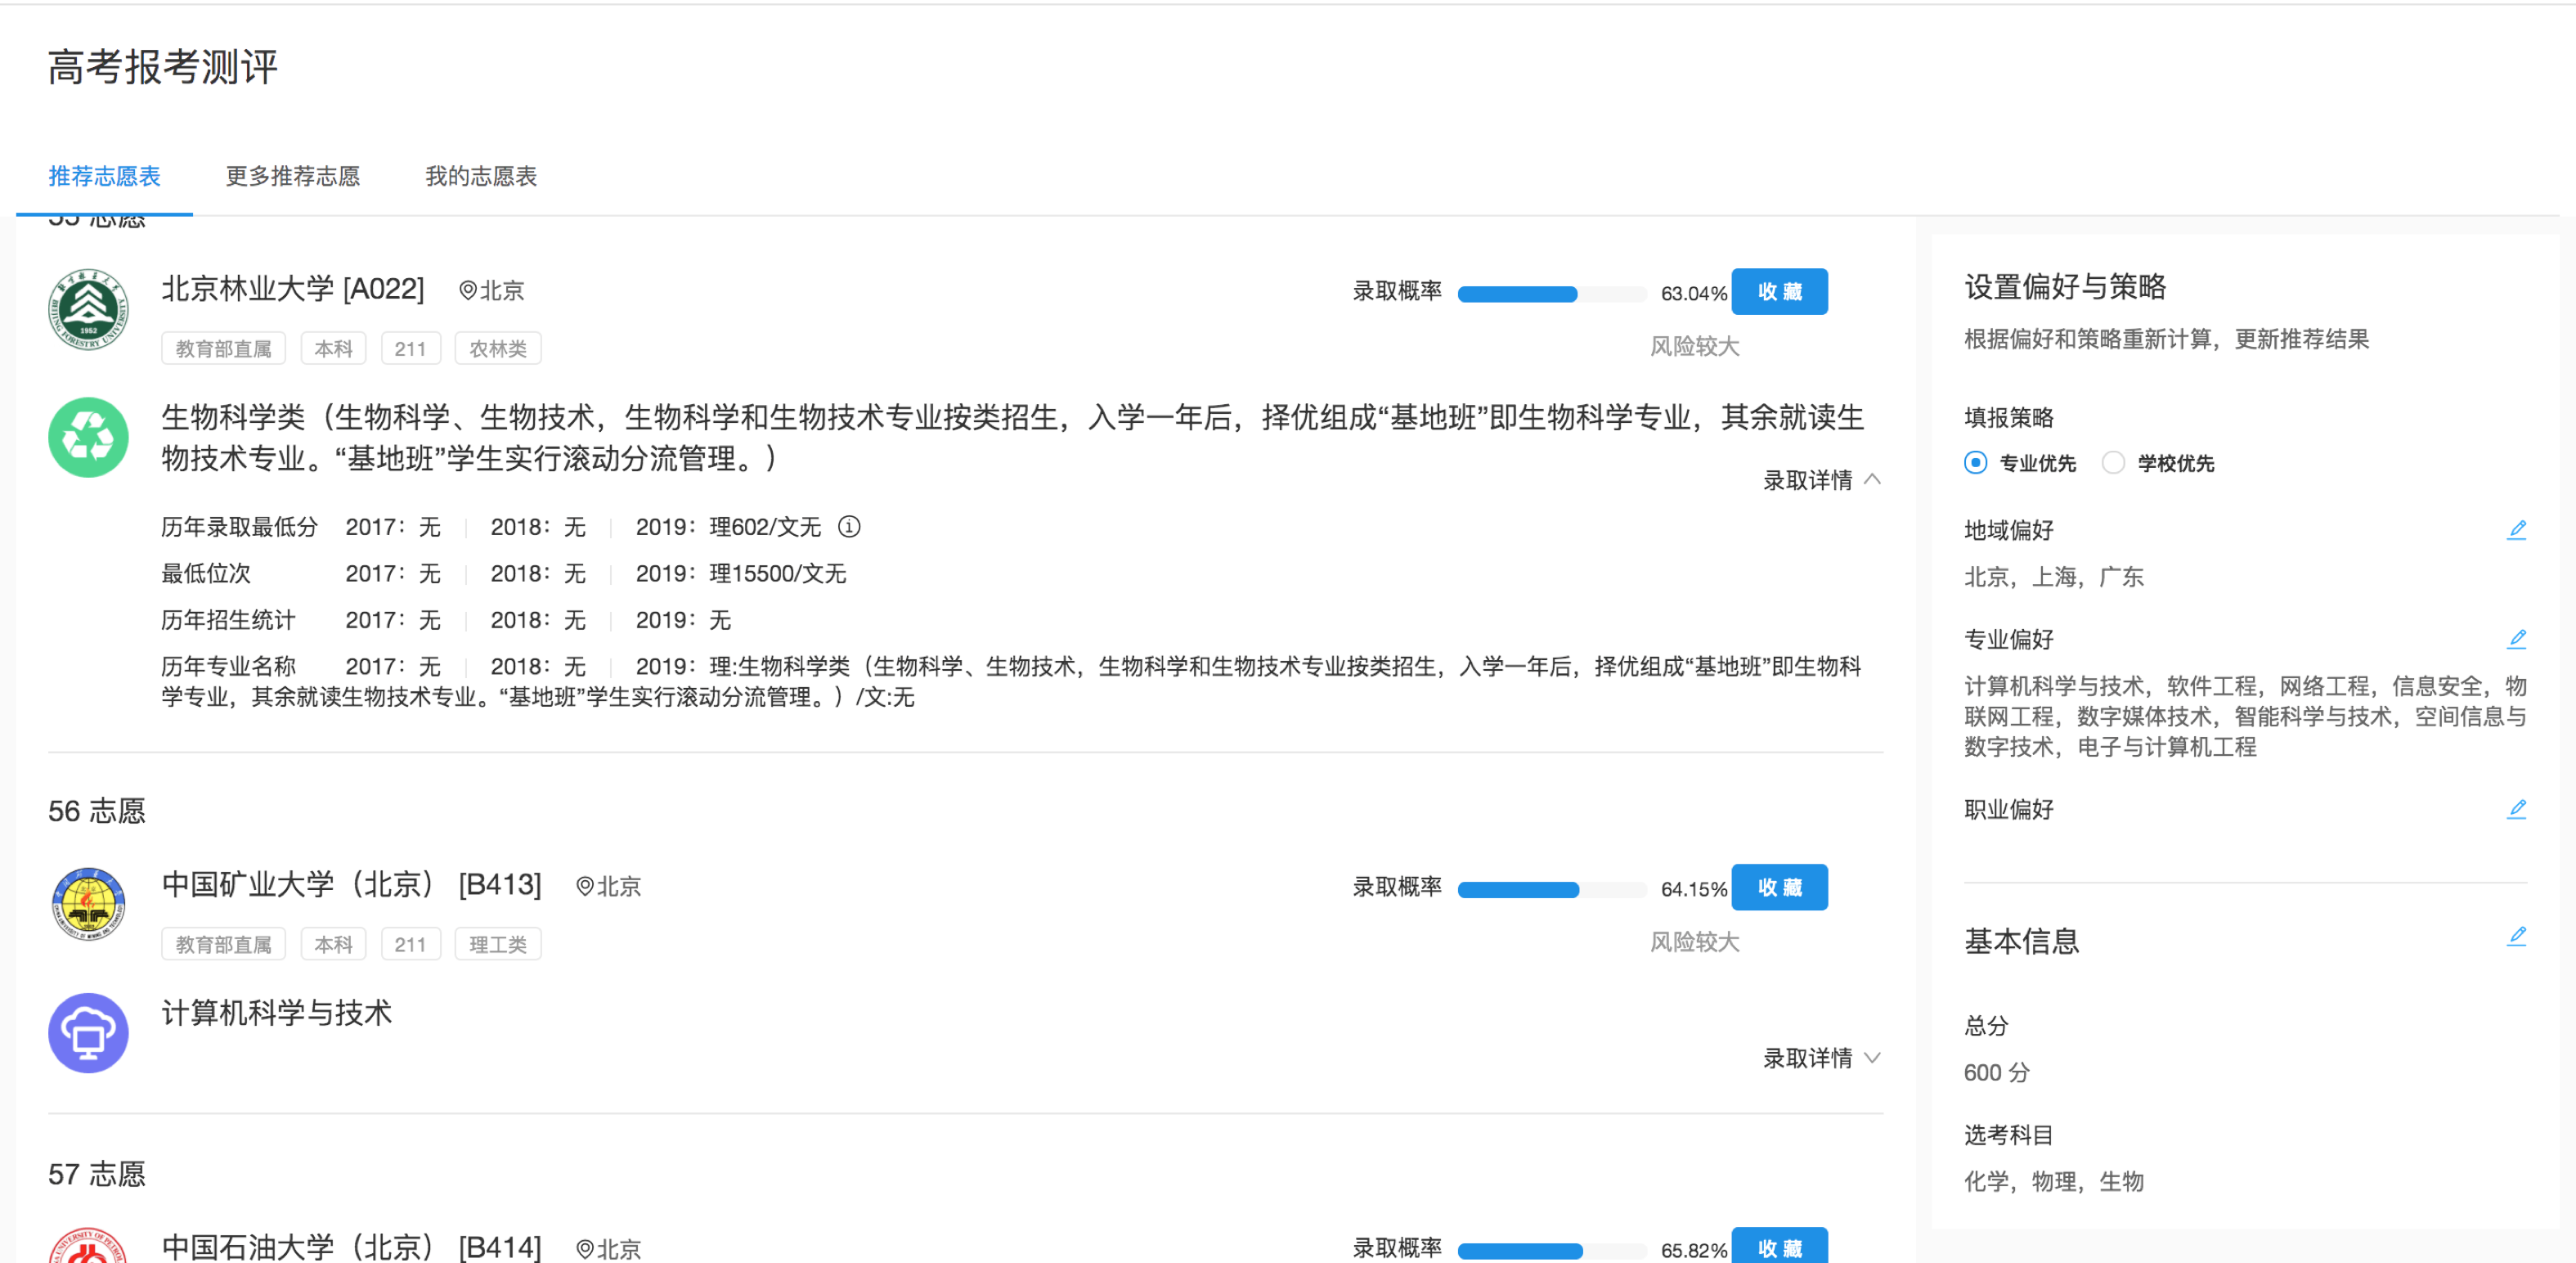This screenshot has height=1263, width=2576.
Task: Click the 历年招生统计 row label
Action: (228, 620)
